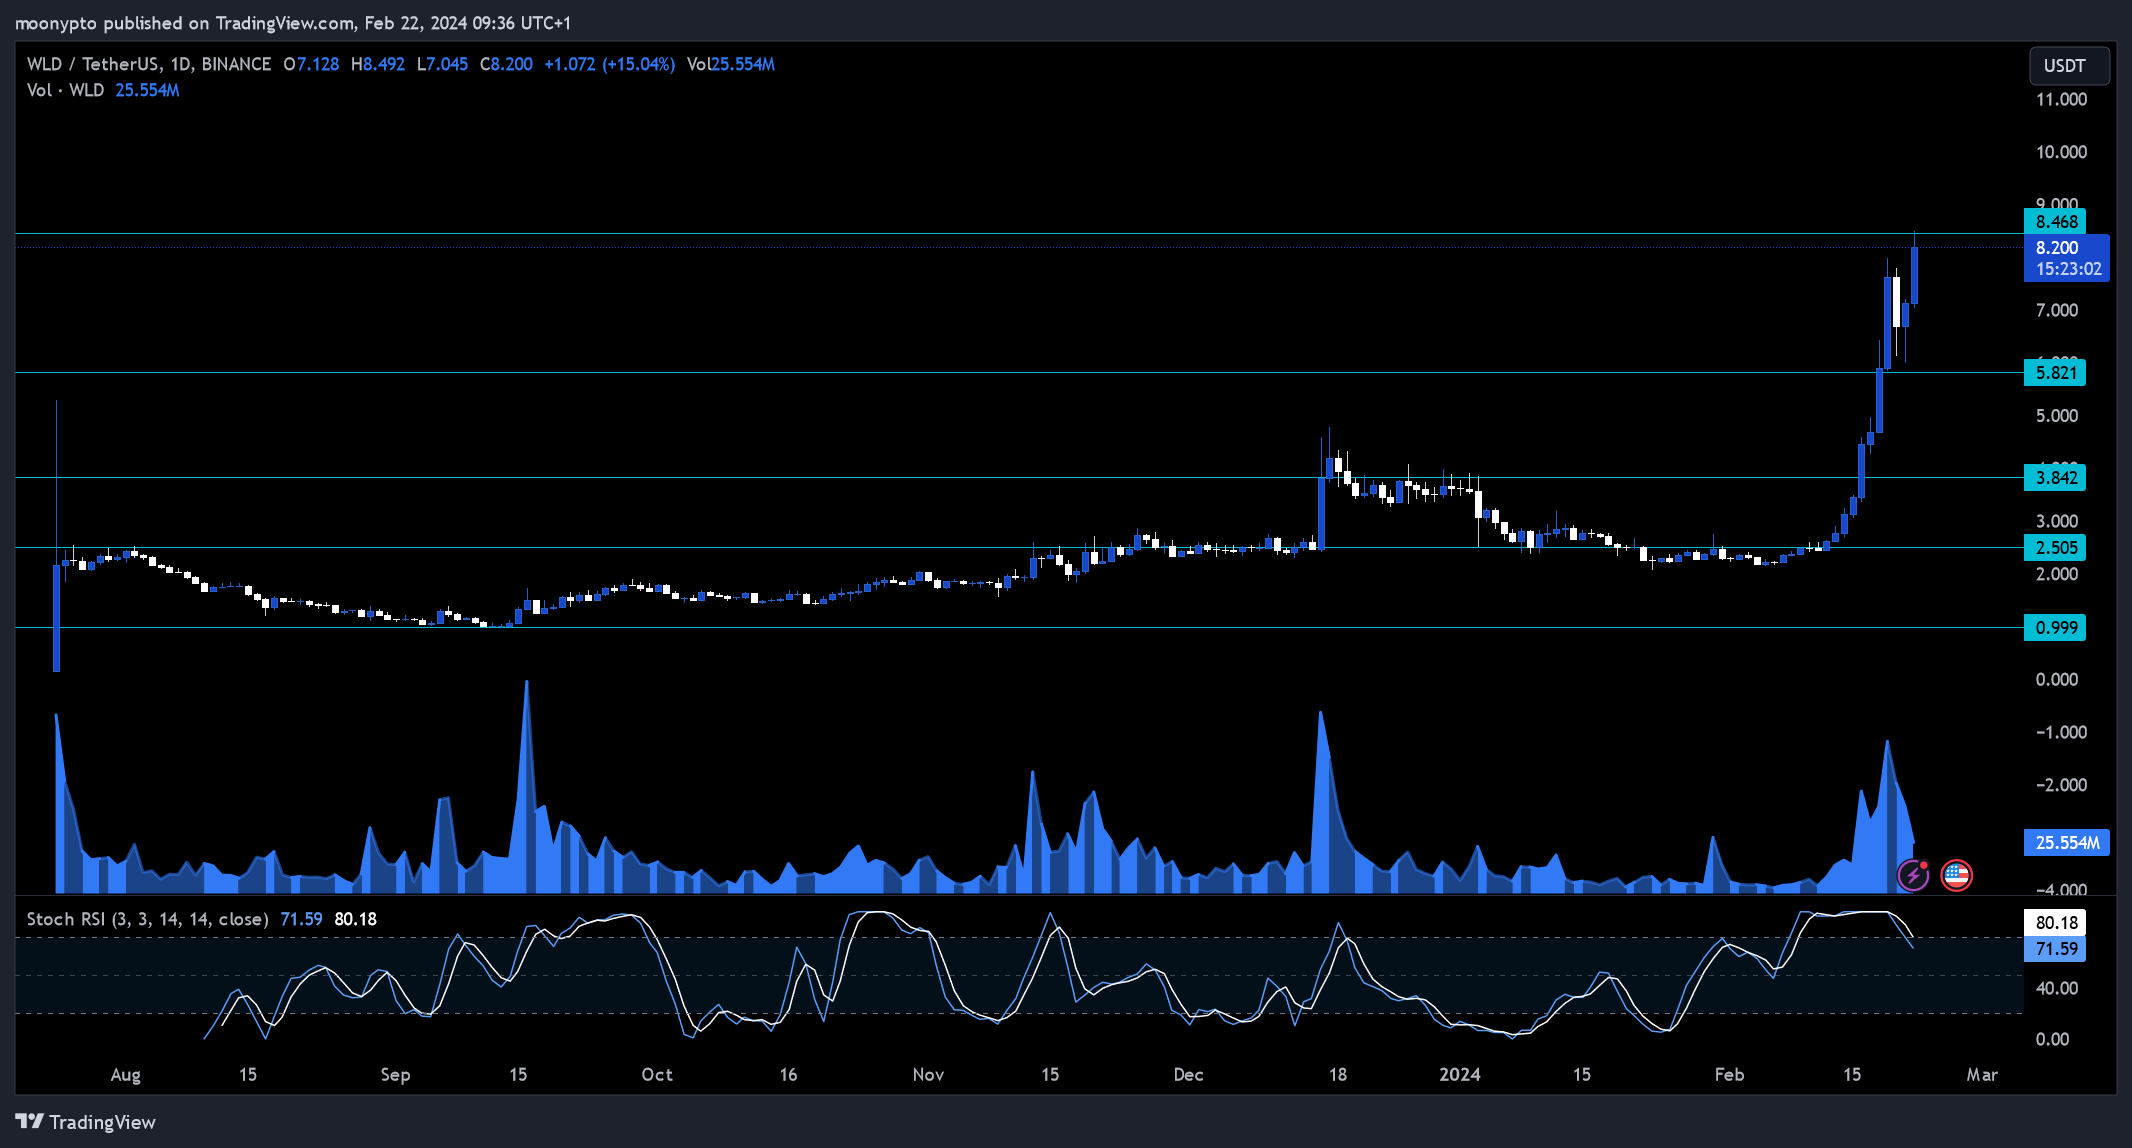Click the volume 25.554M axis label
2132x1148 pixels.
(2066, 842)
